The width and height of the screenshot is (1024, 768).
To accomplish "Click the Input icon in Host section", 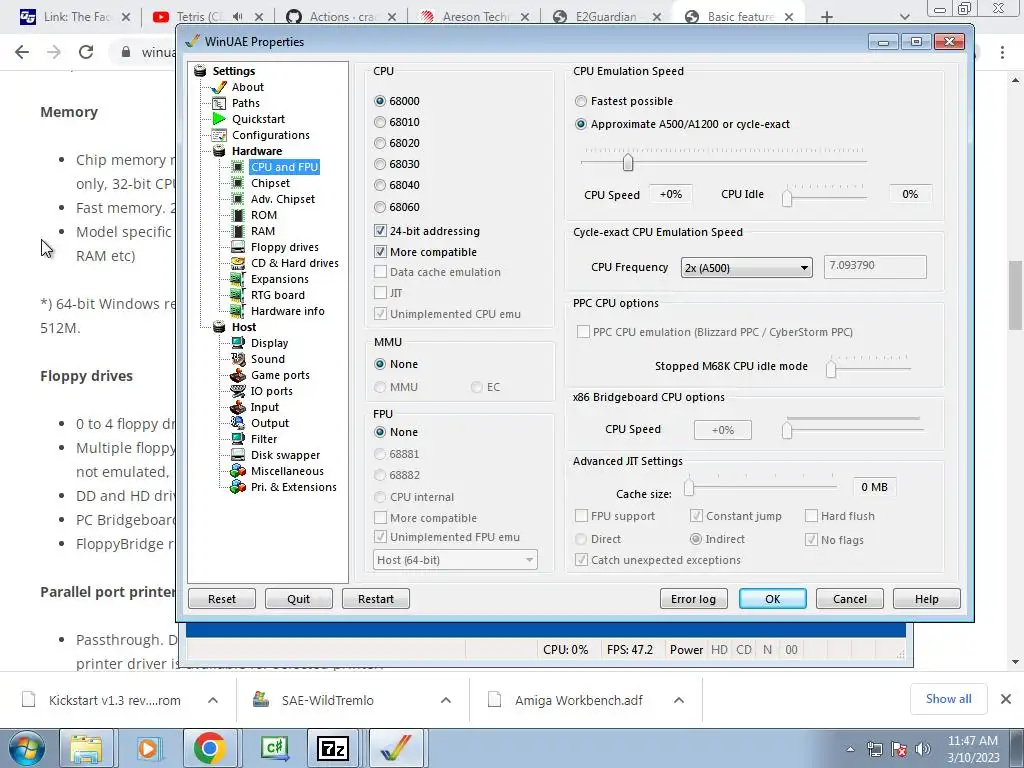I will 238,407.
